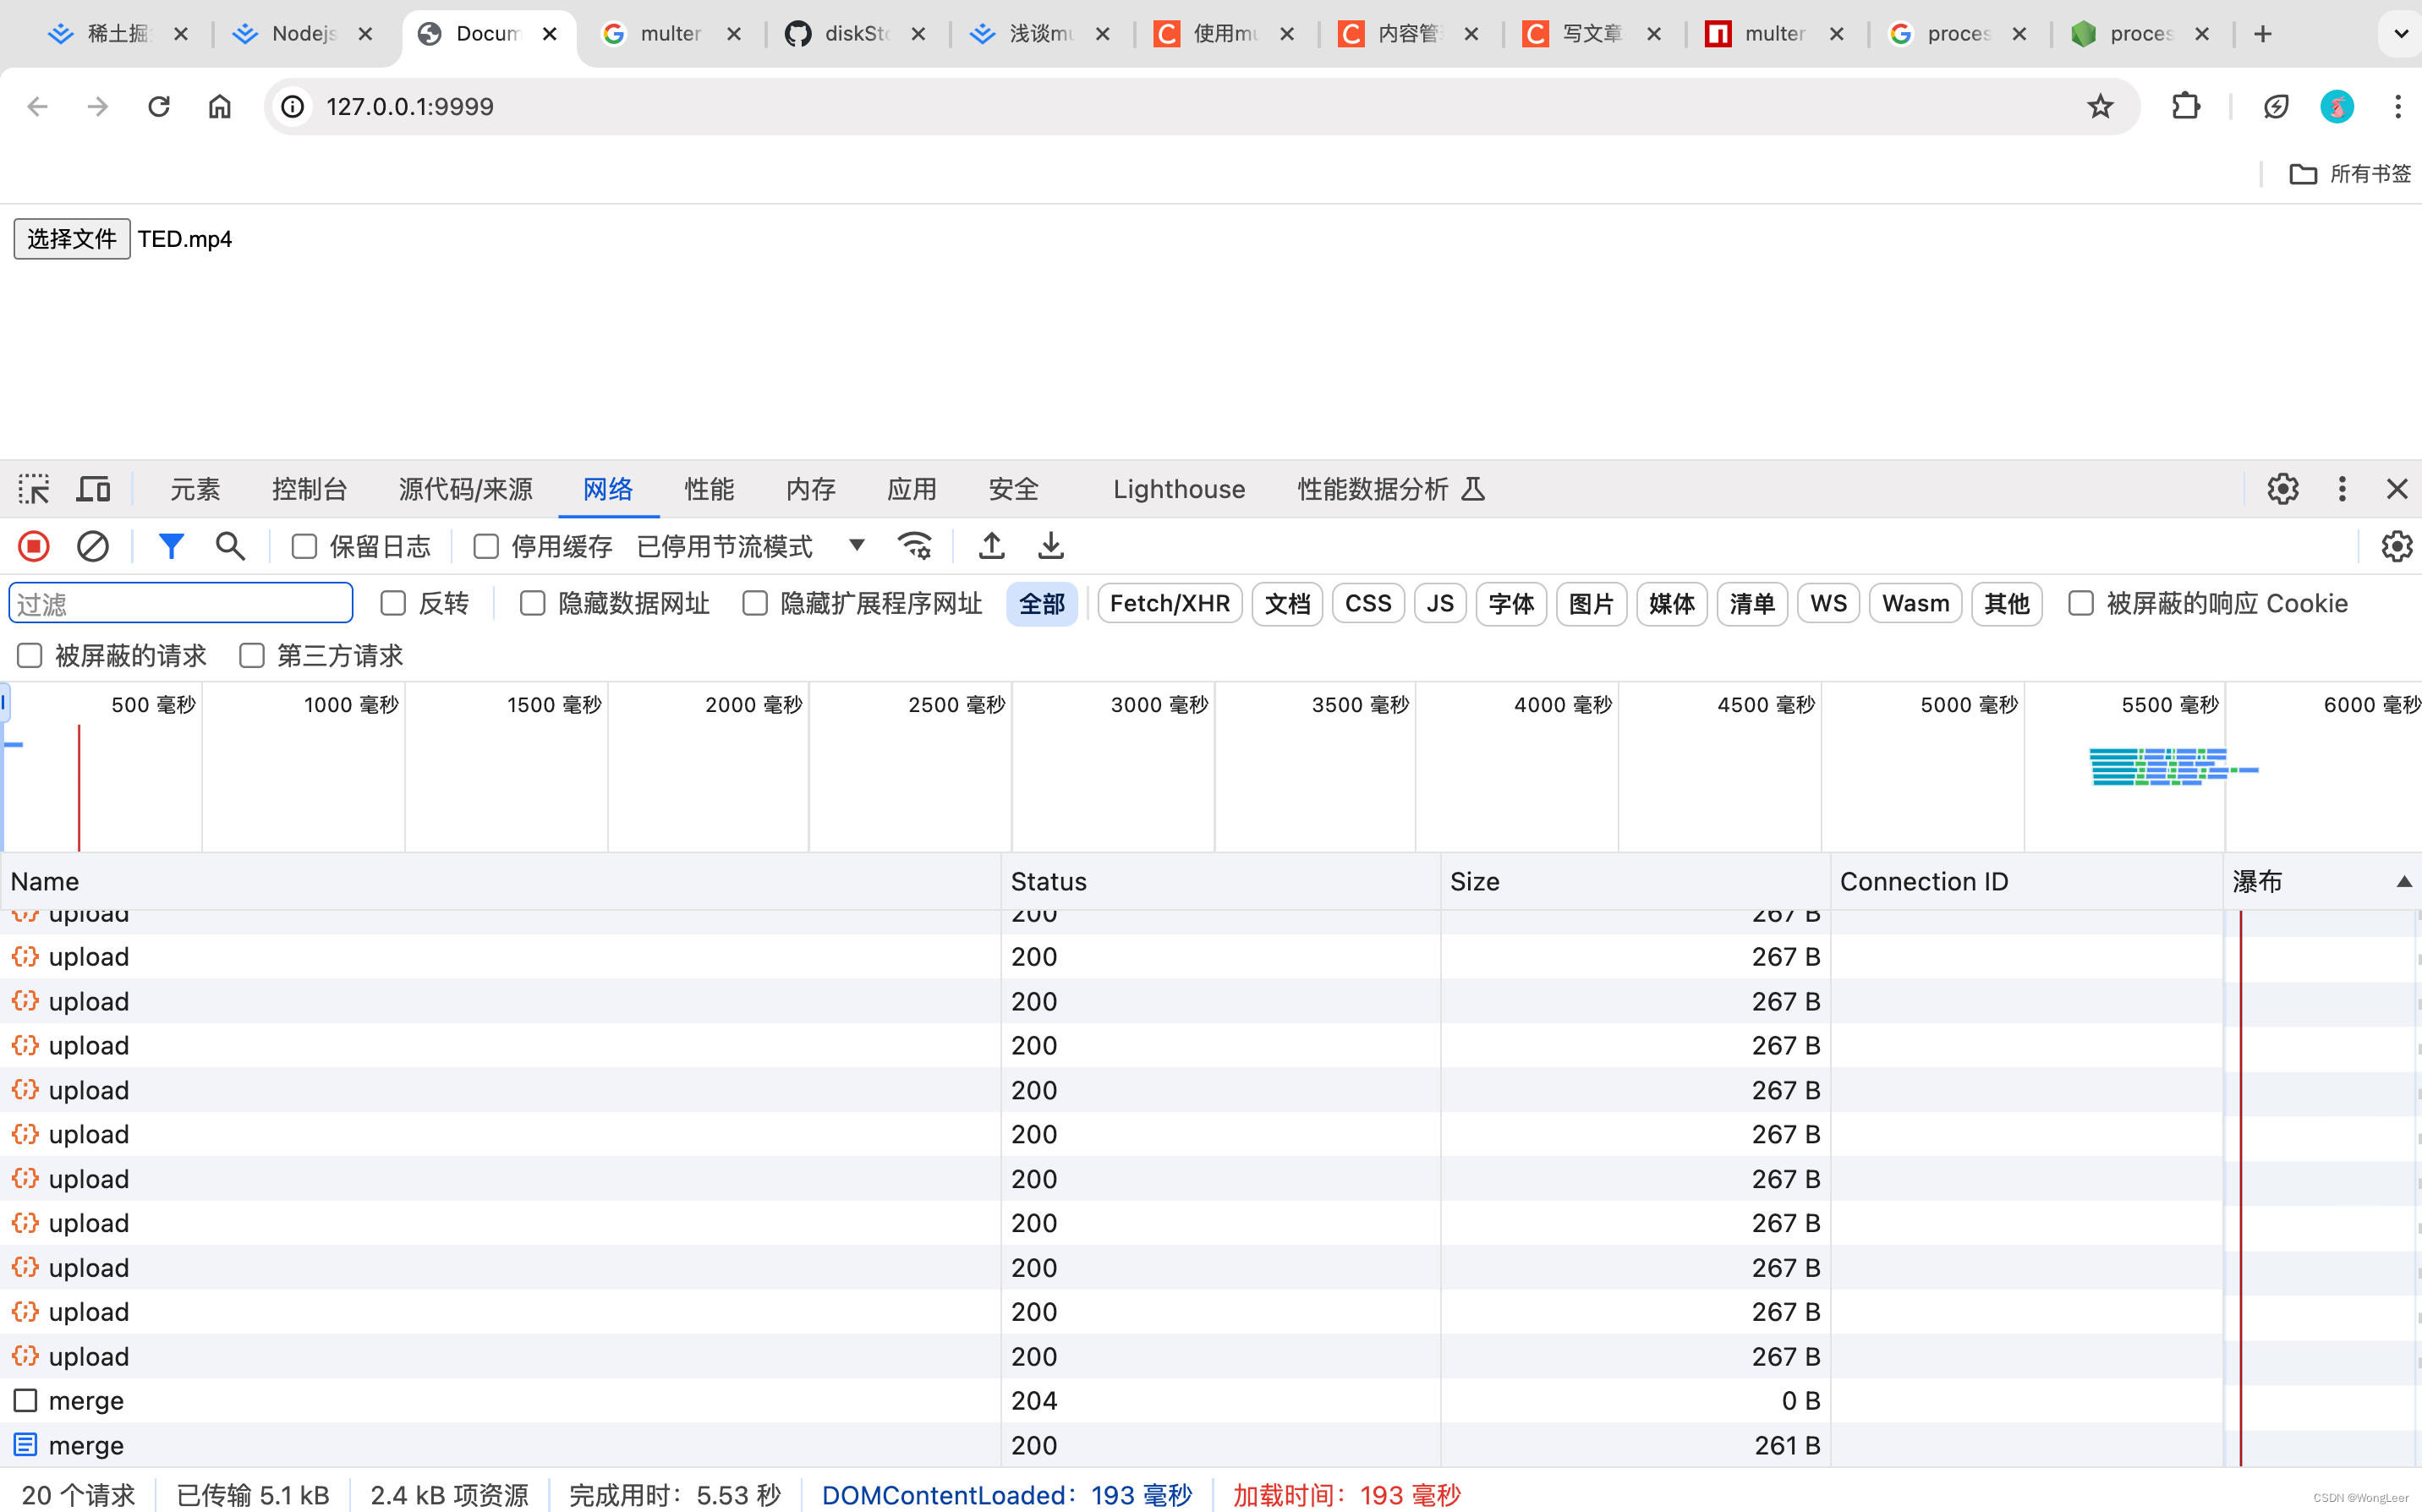The image size is (2422, 1512).
Task: Toggle device toolbar emulation icon
Action: [x=94, y=489]
